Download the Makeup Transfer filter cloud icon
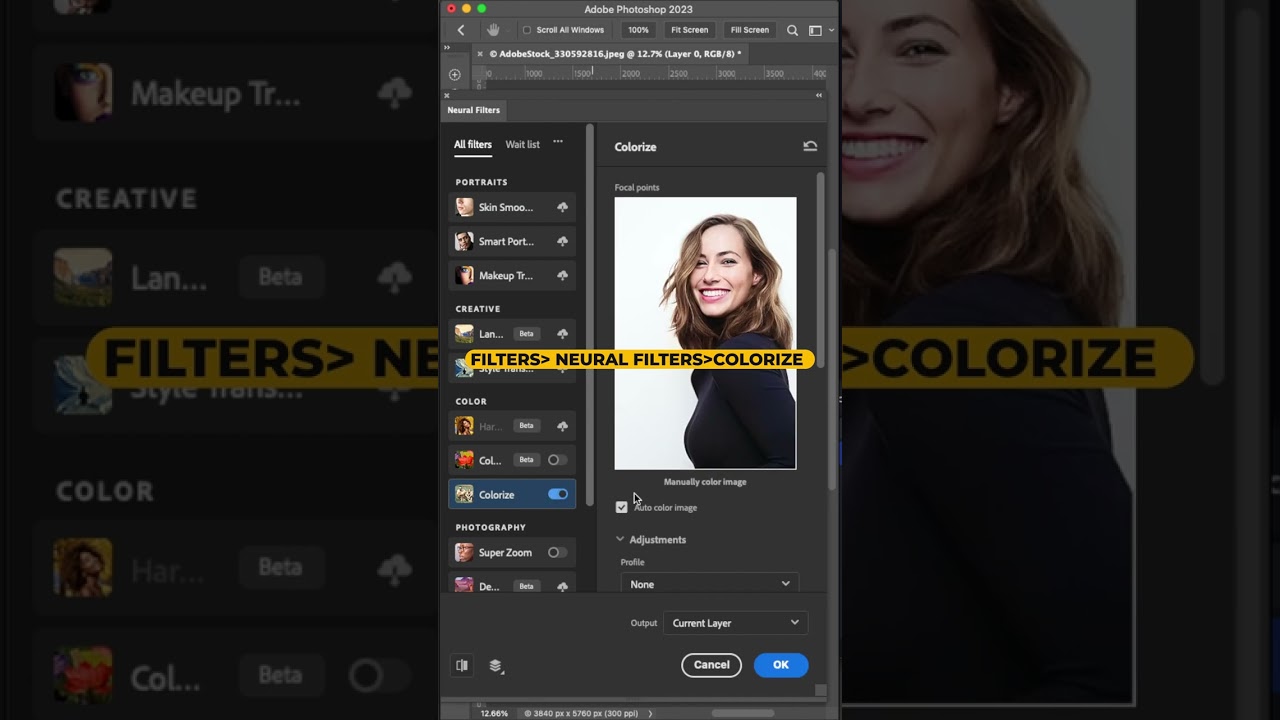 [562, 275]
